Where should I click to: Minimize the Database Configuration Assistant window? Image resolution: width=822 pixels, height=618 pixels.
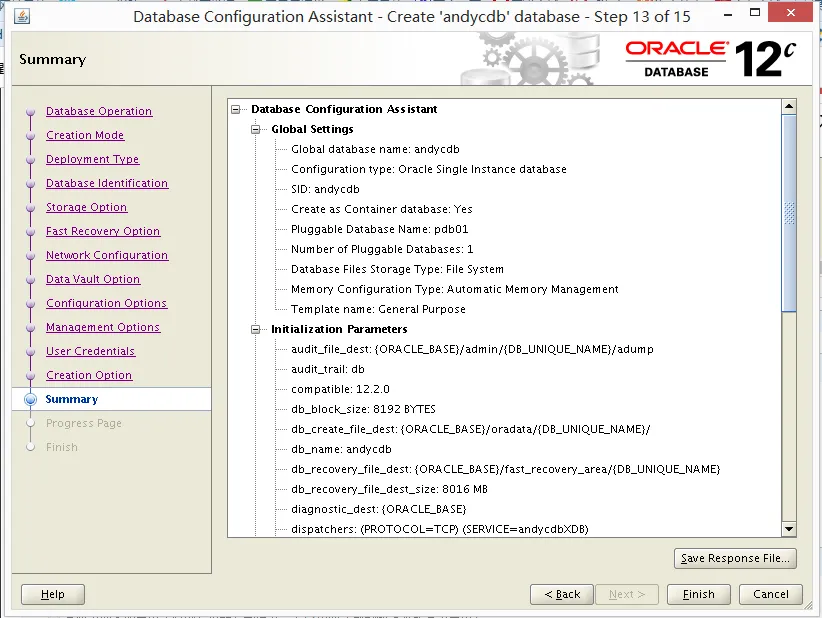[728, 14]
